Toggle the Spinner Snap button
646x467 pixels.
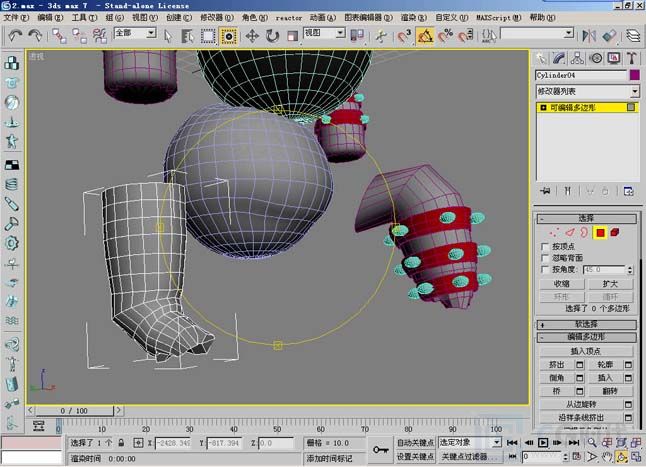466,36
